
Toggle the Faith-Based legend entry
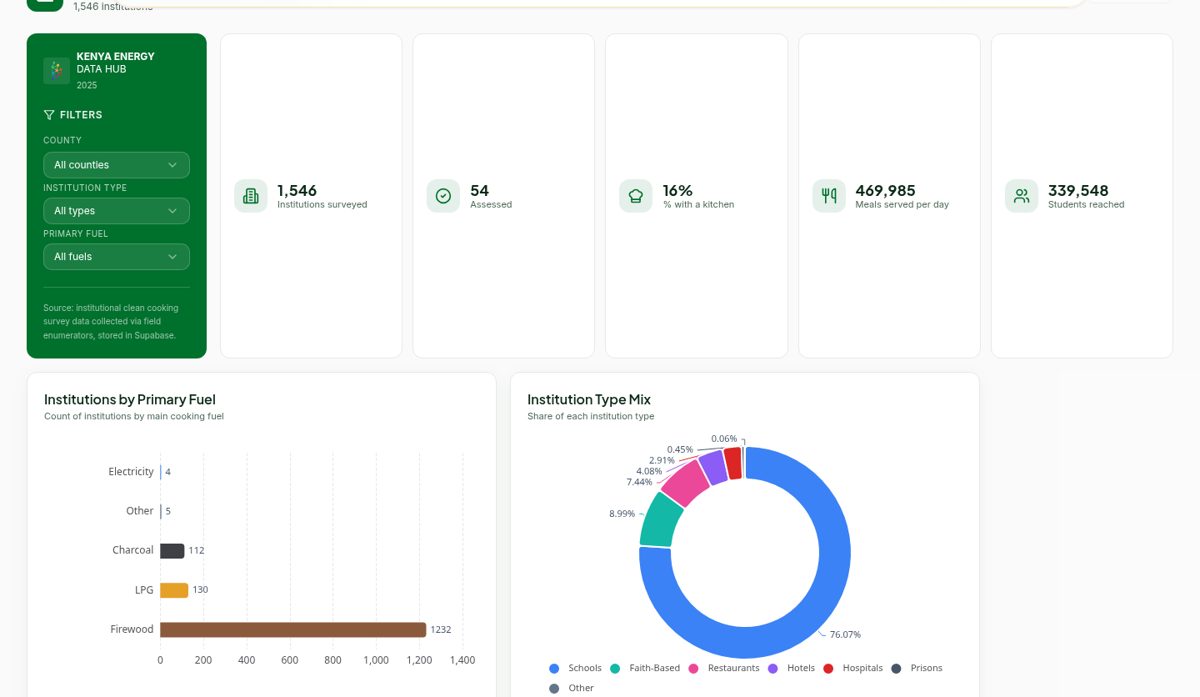point(645,668)
